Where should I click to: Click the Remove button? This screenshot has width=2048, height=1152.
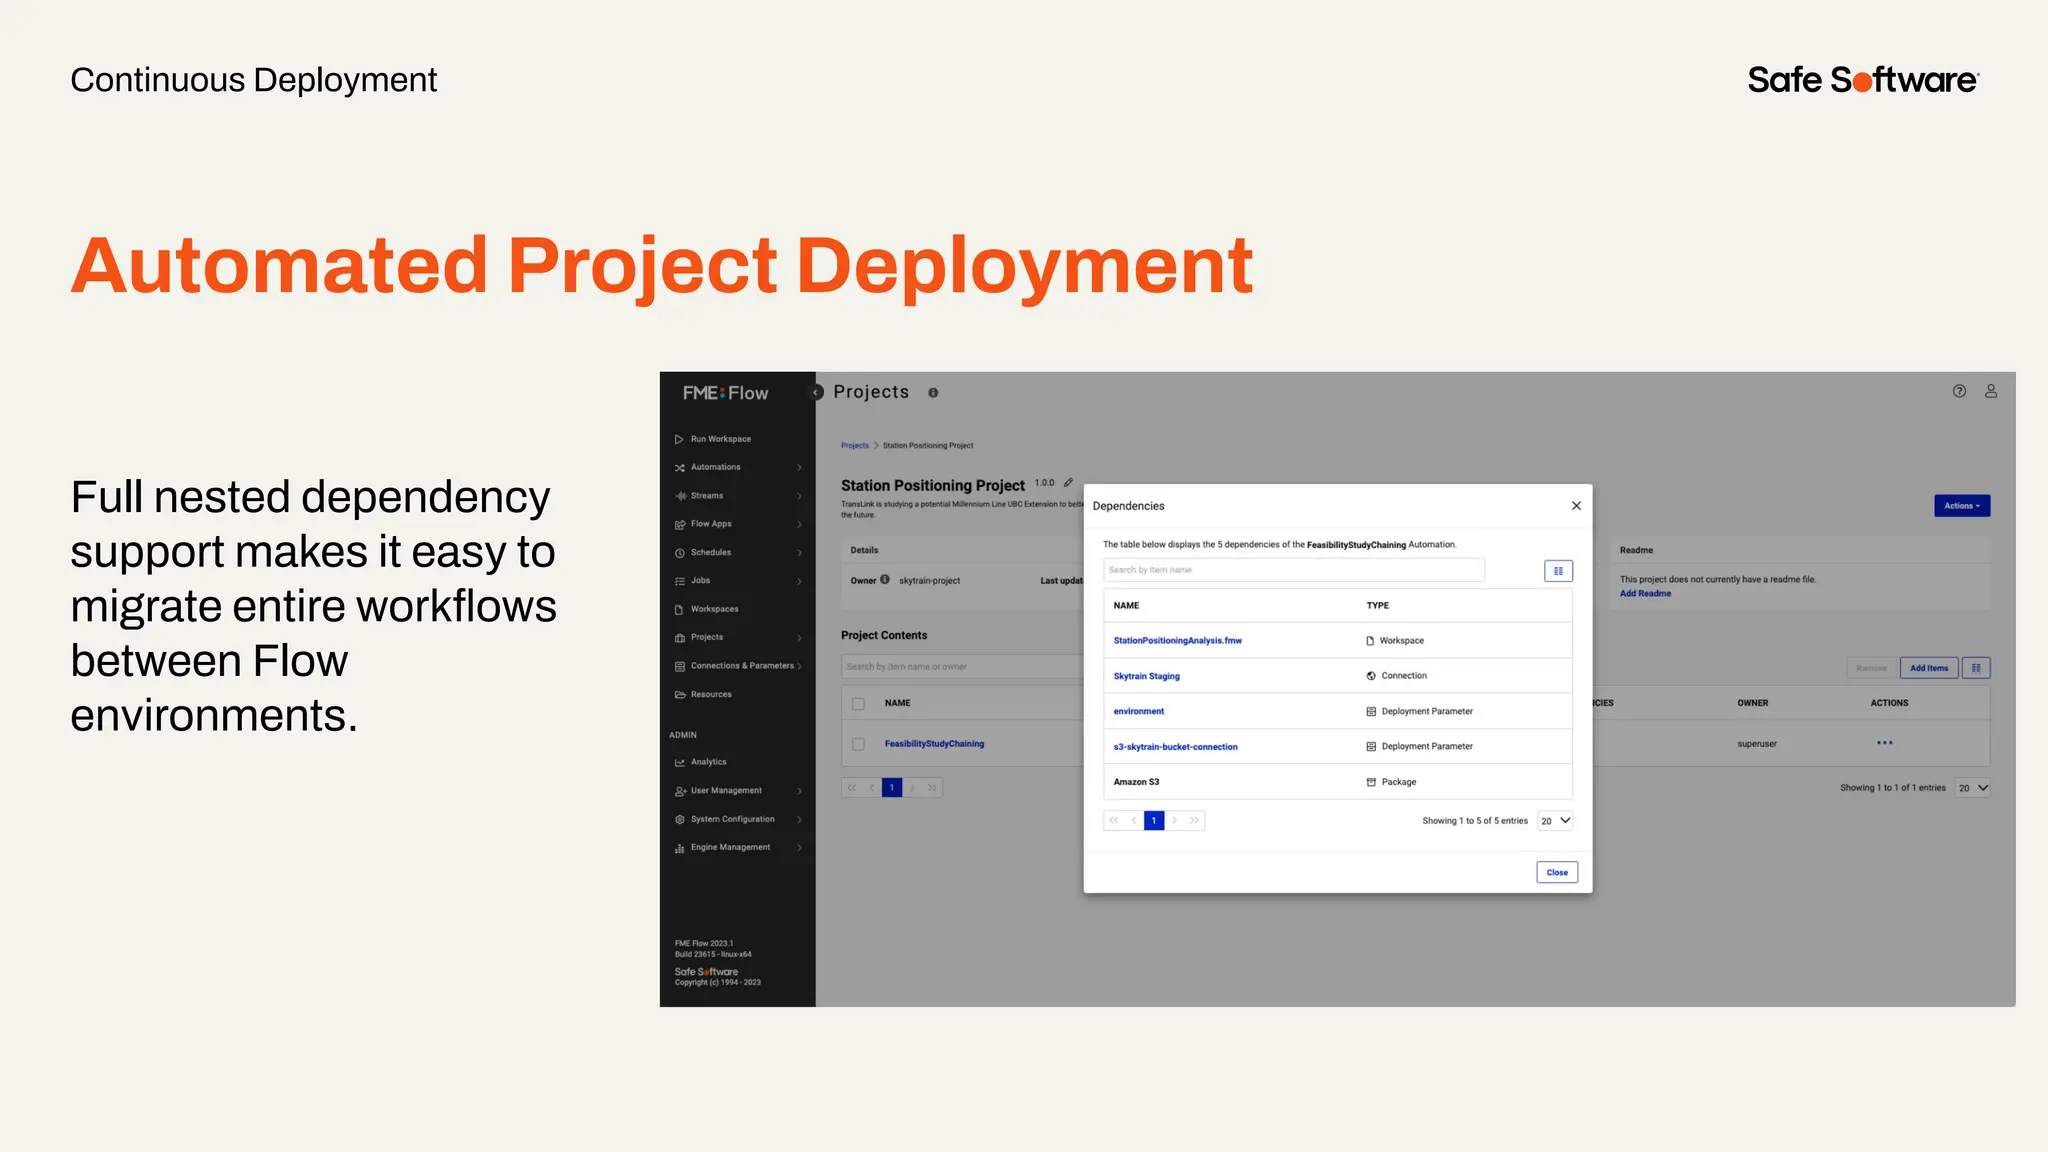1871,668
